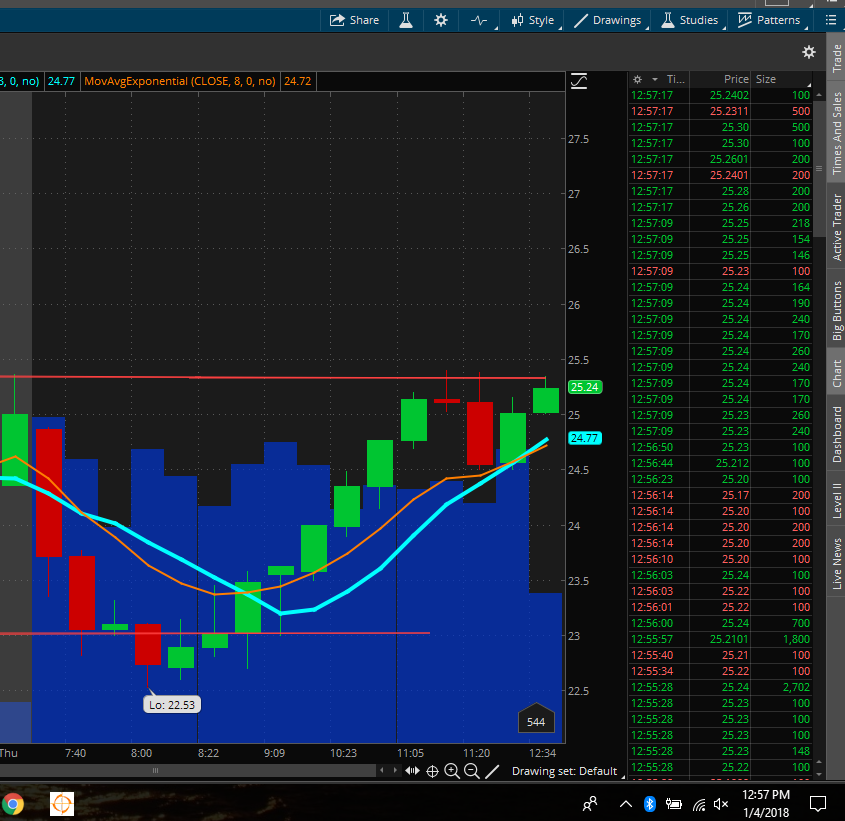The height and width of the screenshot is (821, 845).
Task: Open chart settings gear in the top toolbar
Action: (441, 20)
